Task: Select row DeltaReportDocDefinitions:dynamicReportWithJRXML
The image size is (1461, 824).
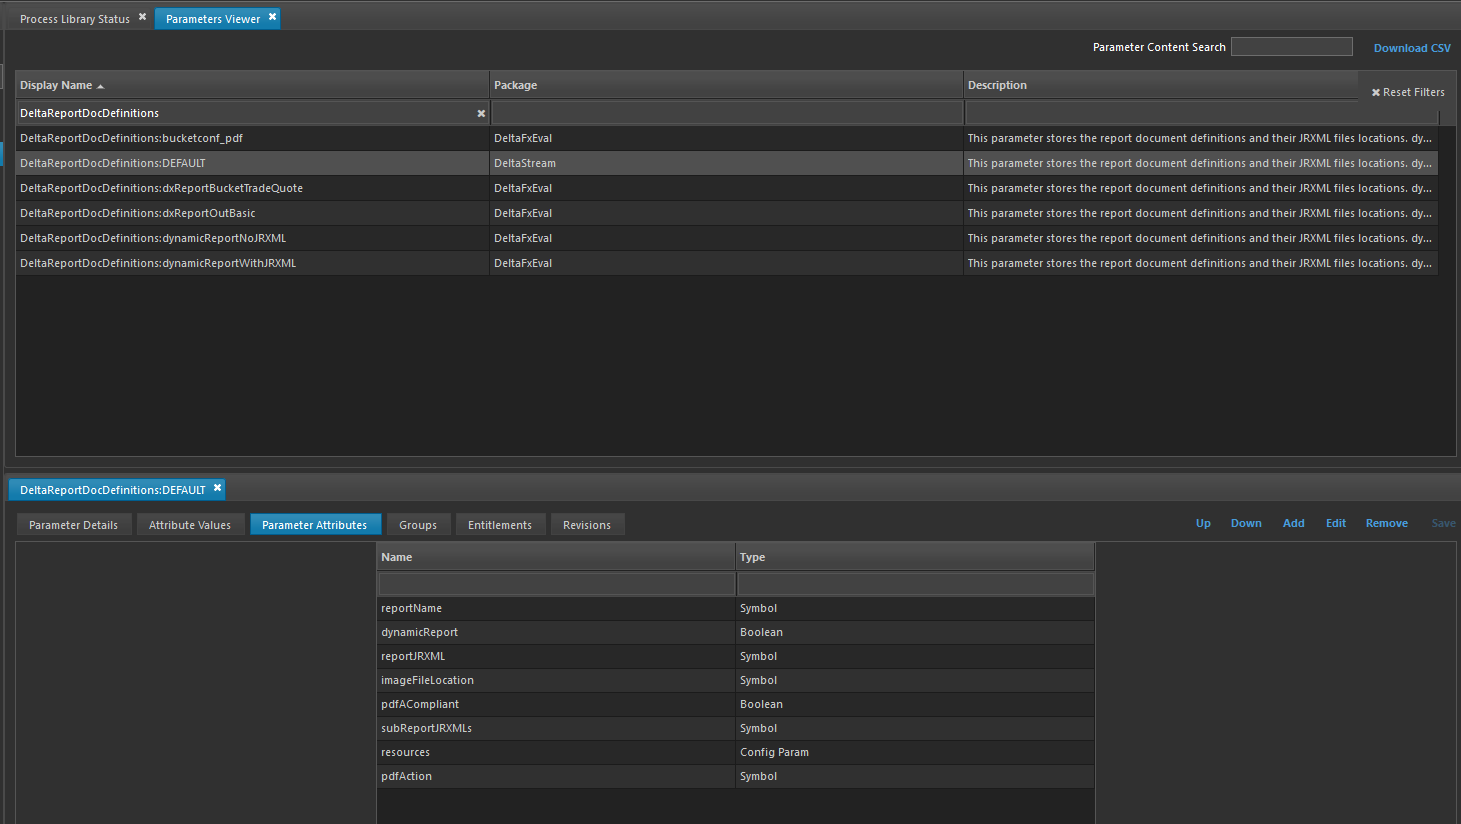Action: (x=727, y=263)
